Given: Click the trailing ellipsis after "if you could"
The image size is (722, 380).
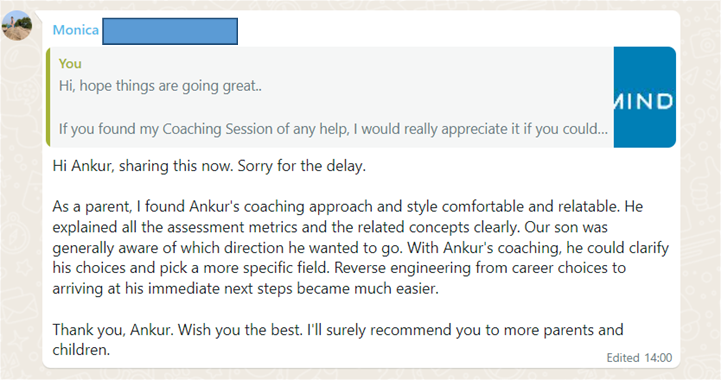Looking at the screenshot, I should [x=602, y=129].
